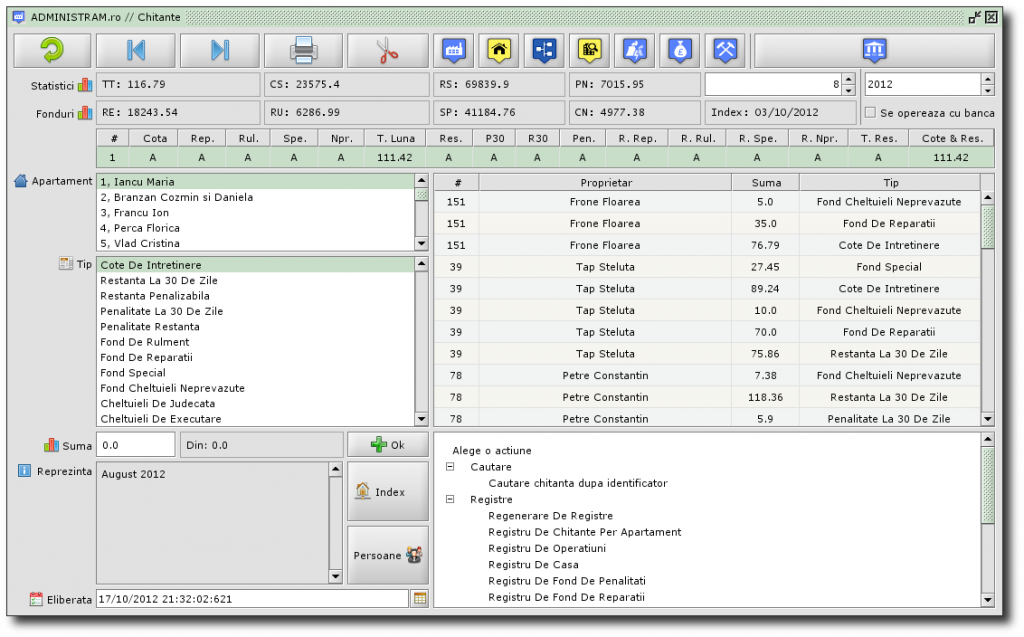The width and height of the screenshot is (1024, 637).
Task: Click the Apartament list scroll-down arrow
Action: [421, 244]
